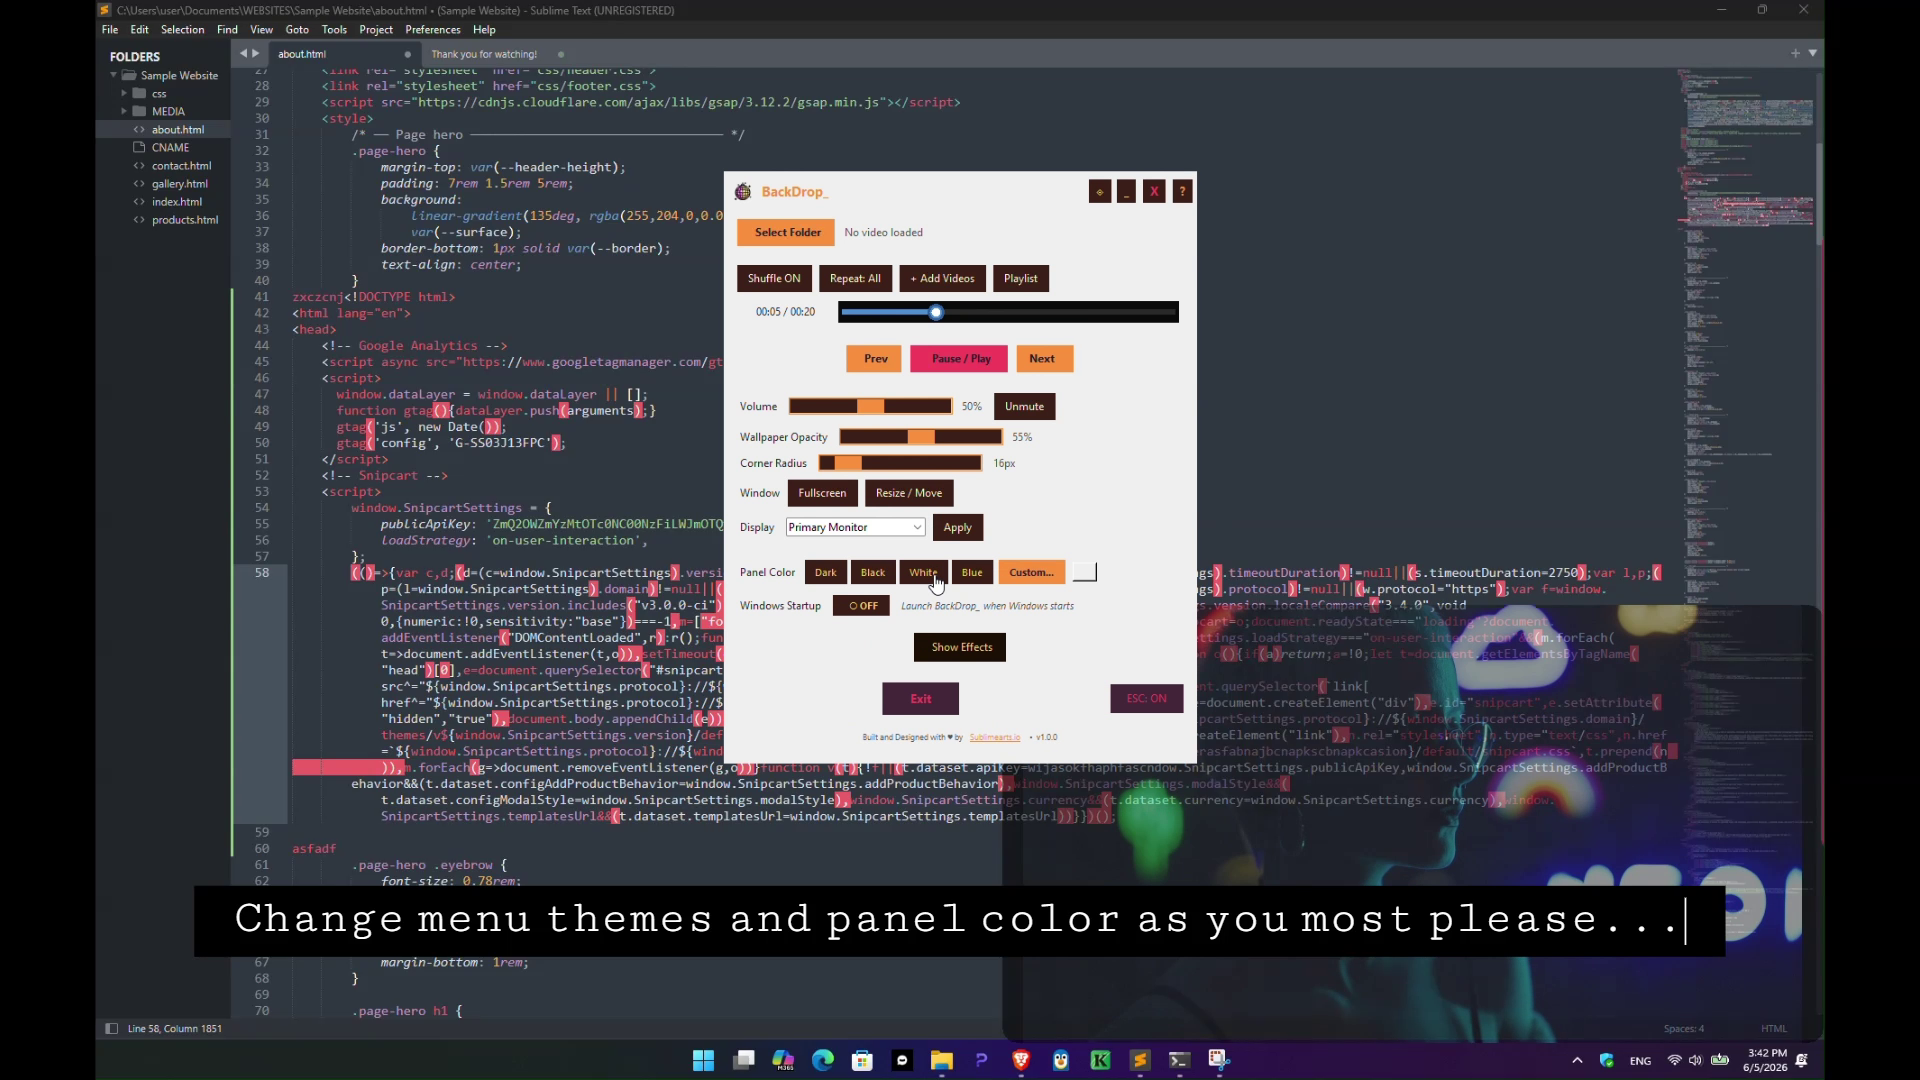Open the File menu
Viewport: 1920px width, 1080px height.
110,29
